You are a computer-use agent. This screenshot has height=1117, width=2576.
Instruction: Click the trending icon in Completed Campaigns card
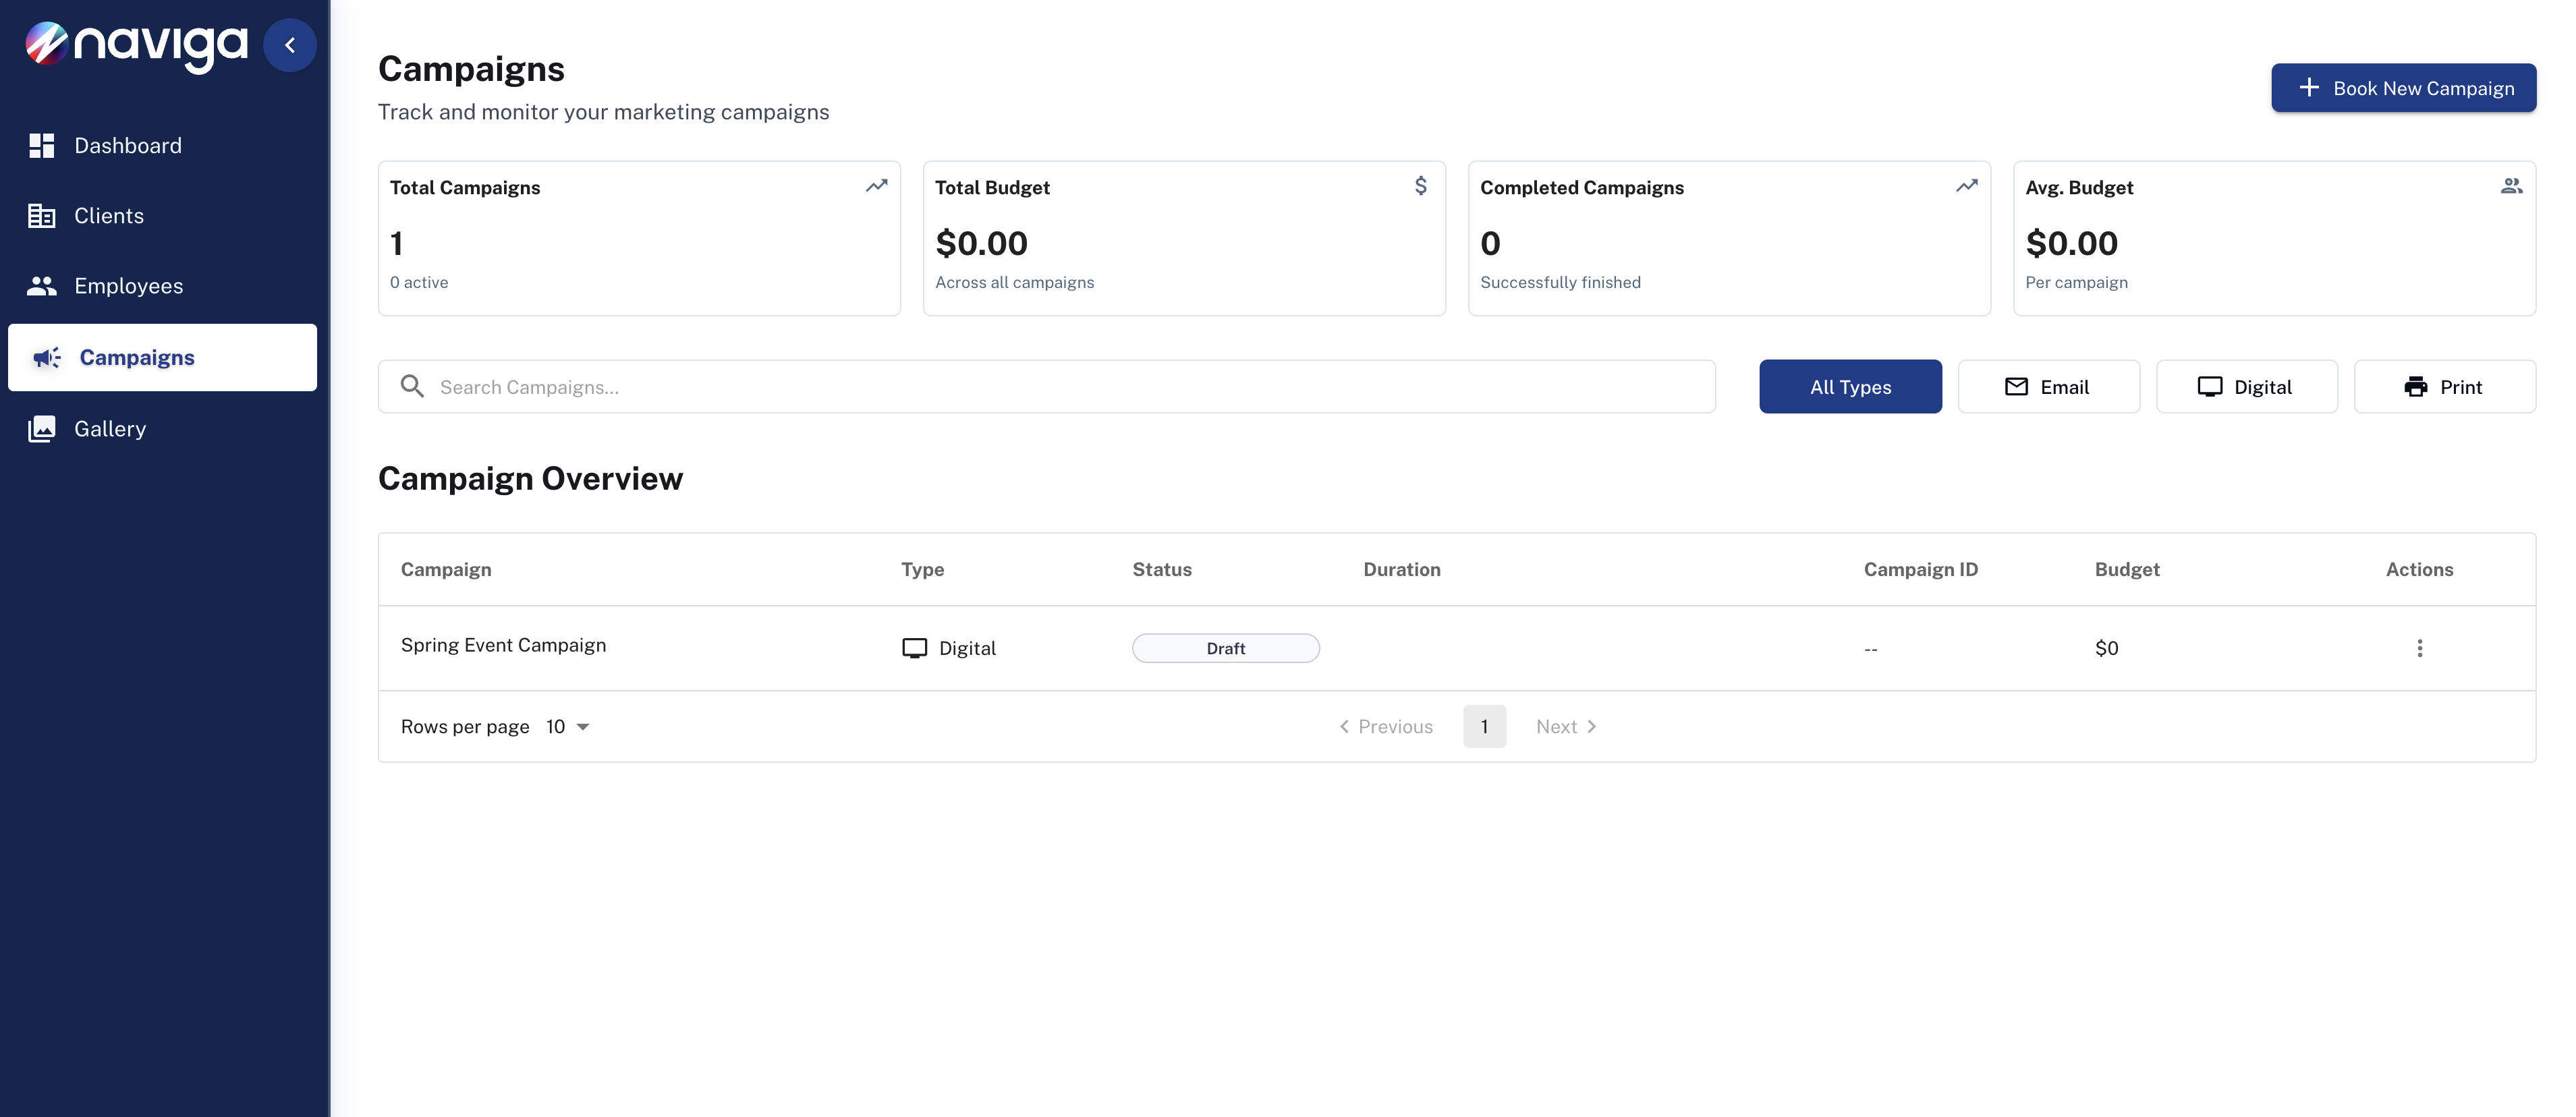(1966, 186)
